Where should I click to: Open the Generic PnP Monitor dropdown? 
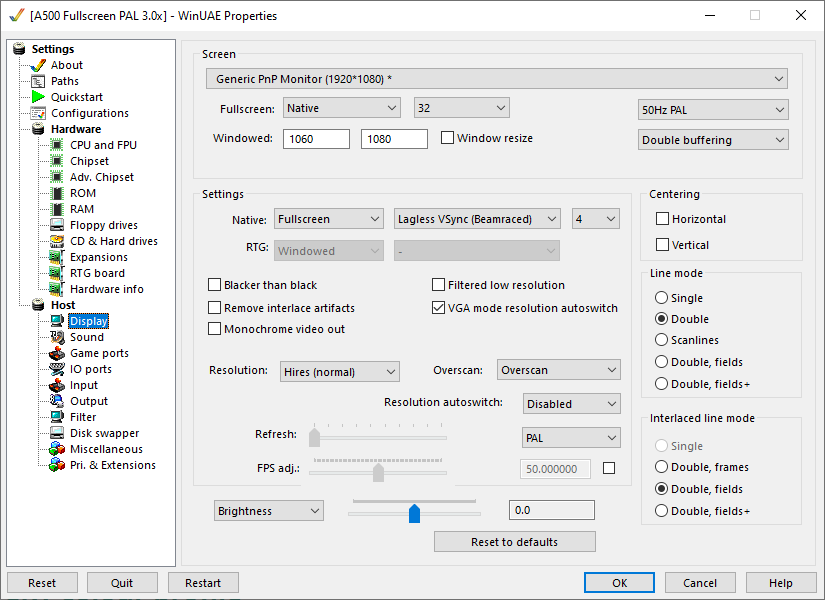click(x=497, y=79)
